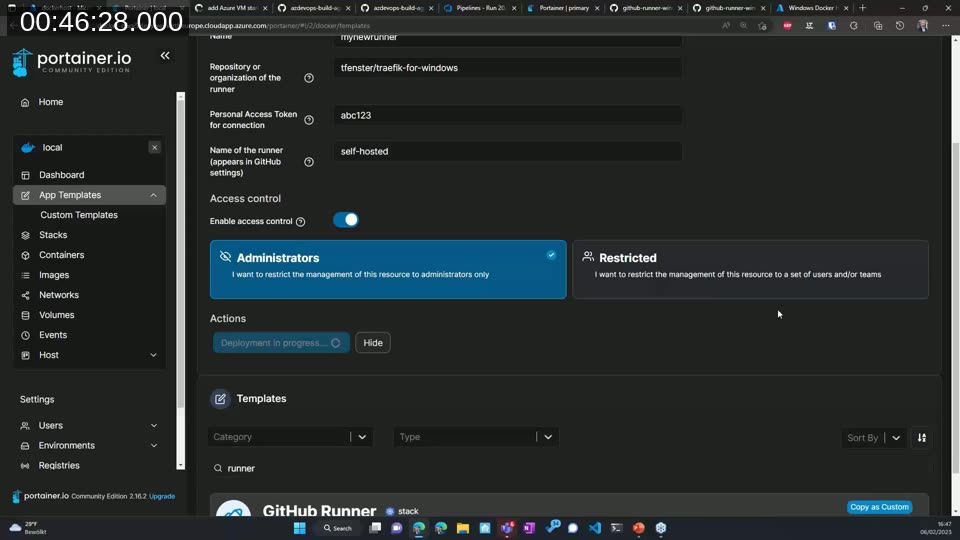Click the Dashboard icon in sidebar
Screen dimensions: 960x540
click(25, 175)
